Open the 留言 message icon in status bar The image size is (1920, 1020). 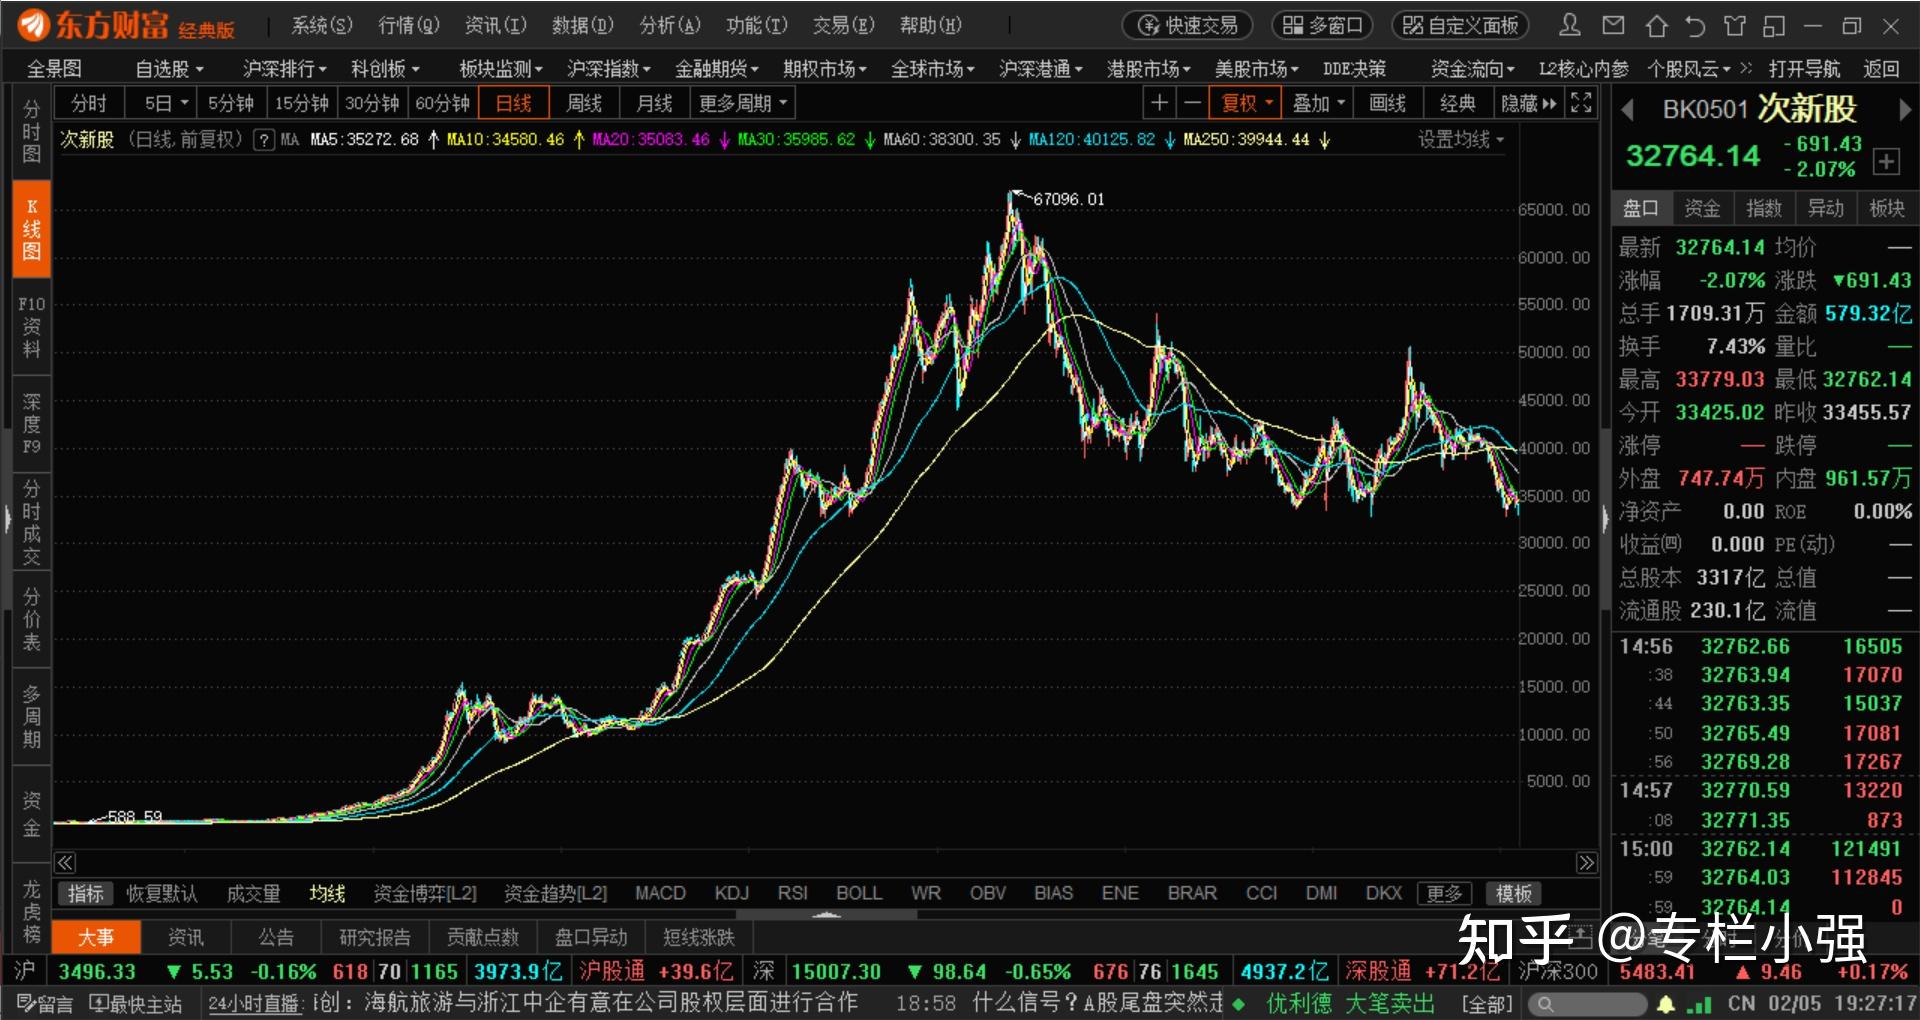point(45,1004)
